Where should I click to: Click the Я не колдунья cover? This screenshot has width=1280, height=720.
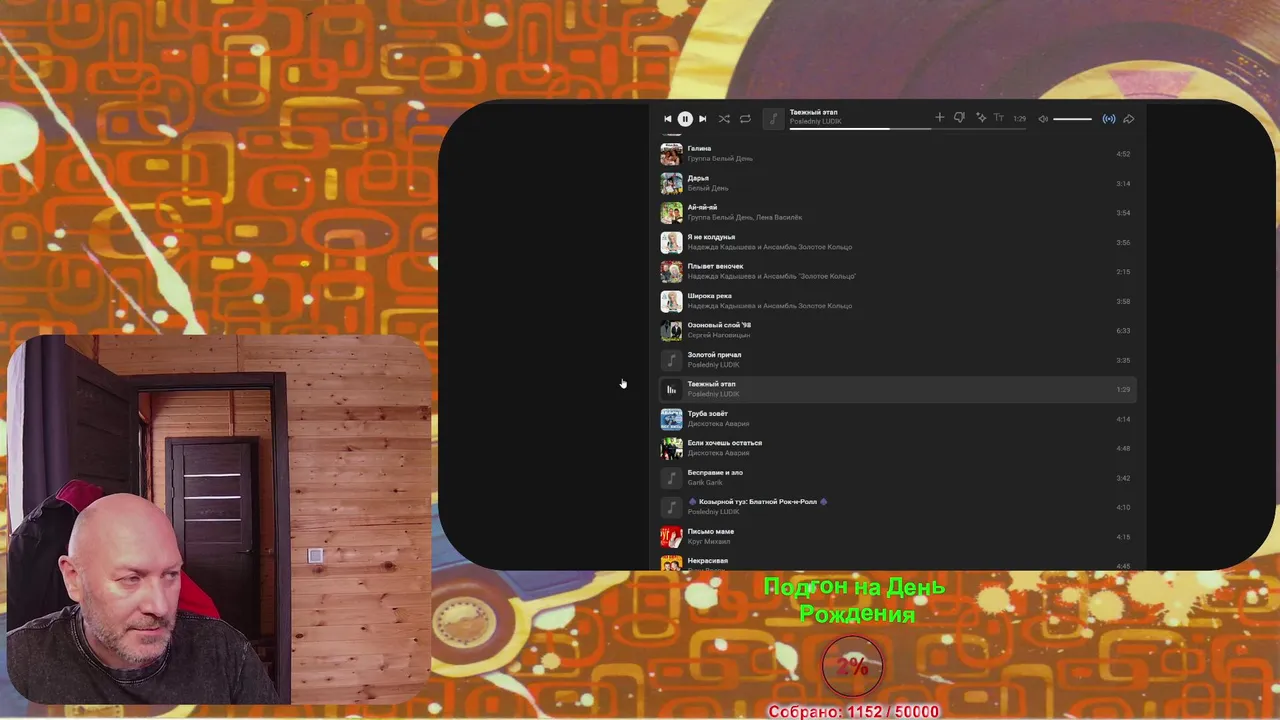pyautogui.click(x=671, y=242)
